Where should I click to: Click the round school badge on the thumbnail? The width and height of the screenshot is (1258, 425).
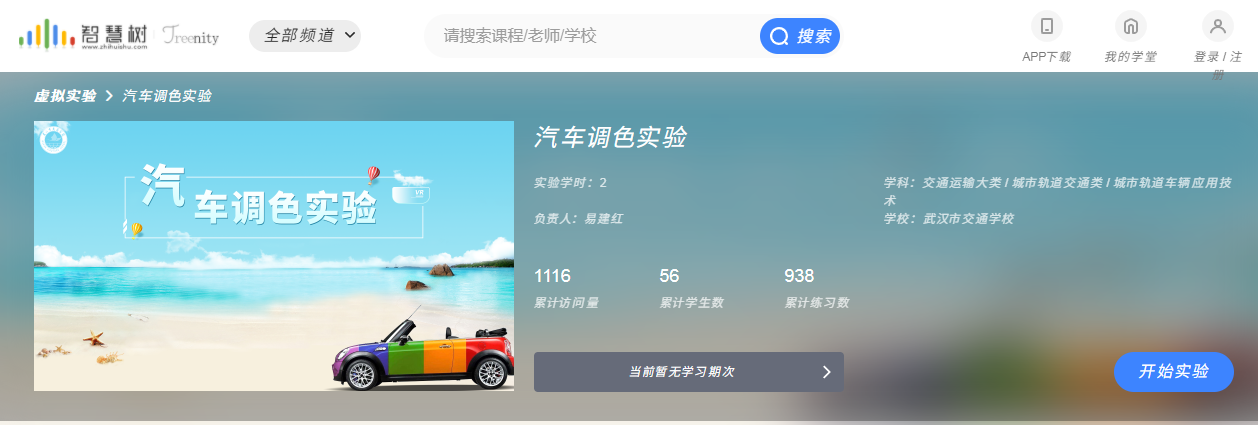point(53,140)
